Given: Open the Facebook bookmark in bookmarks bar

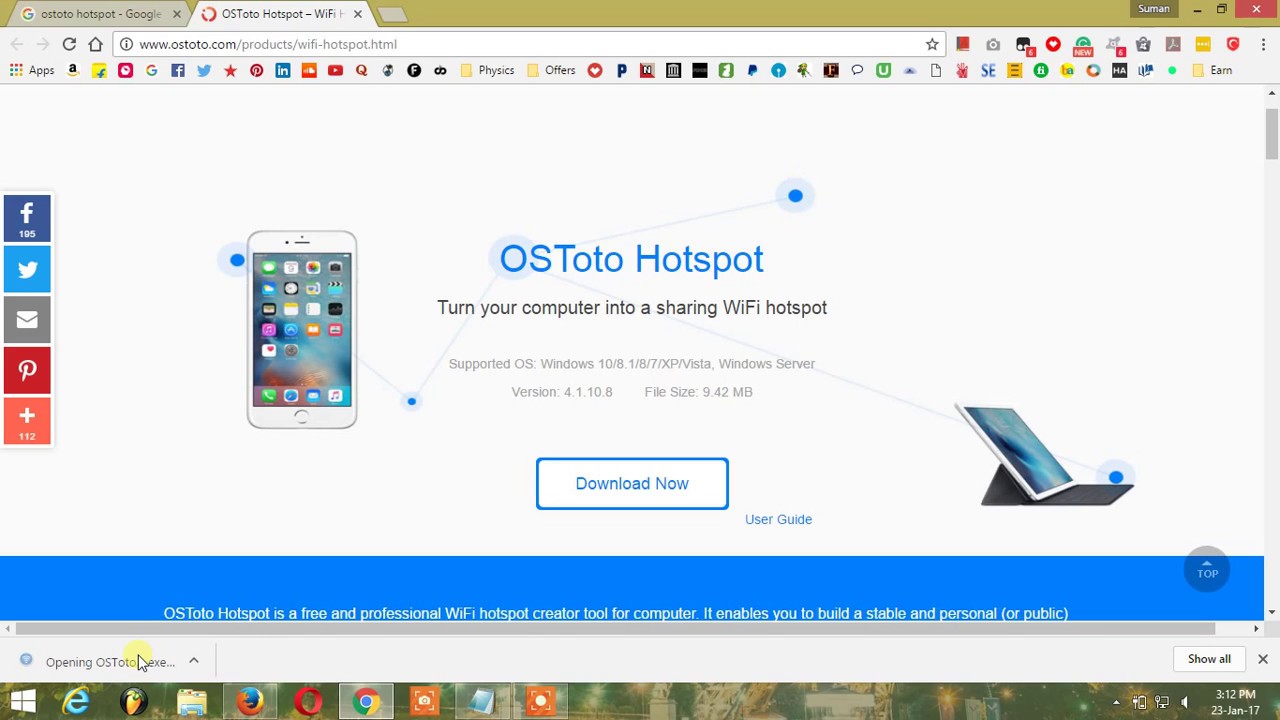Looking at the screenshot, I should tap(178, 70).
